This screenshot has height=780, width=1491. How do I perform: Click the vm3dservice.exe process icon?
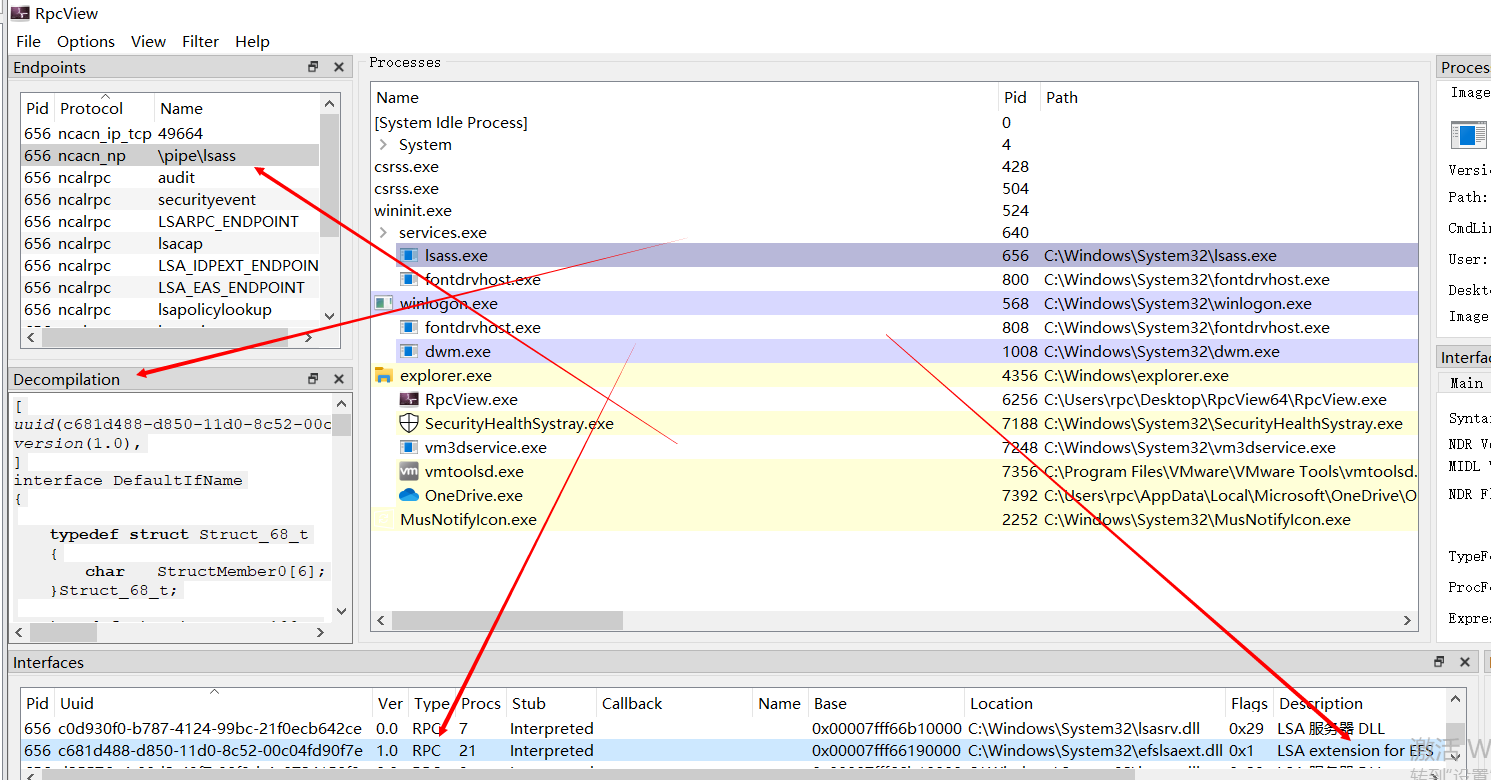tap(409, 447)
